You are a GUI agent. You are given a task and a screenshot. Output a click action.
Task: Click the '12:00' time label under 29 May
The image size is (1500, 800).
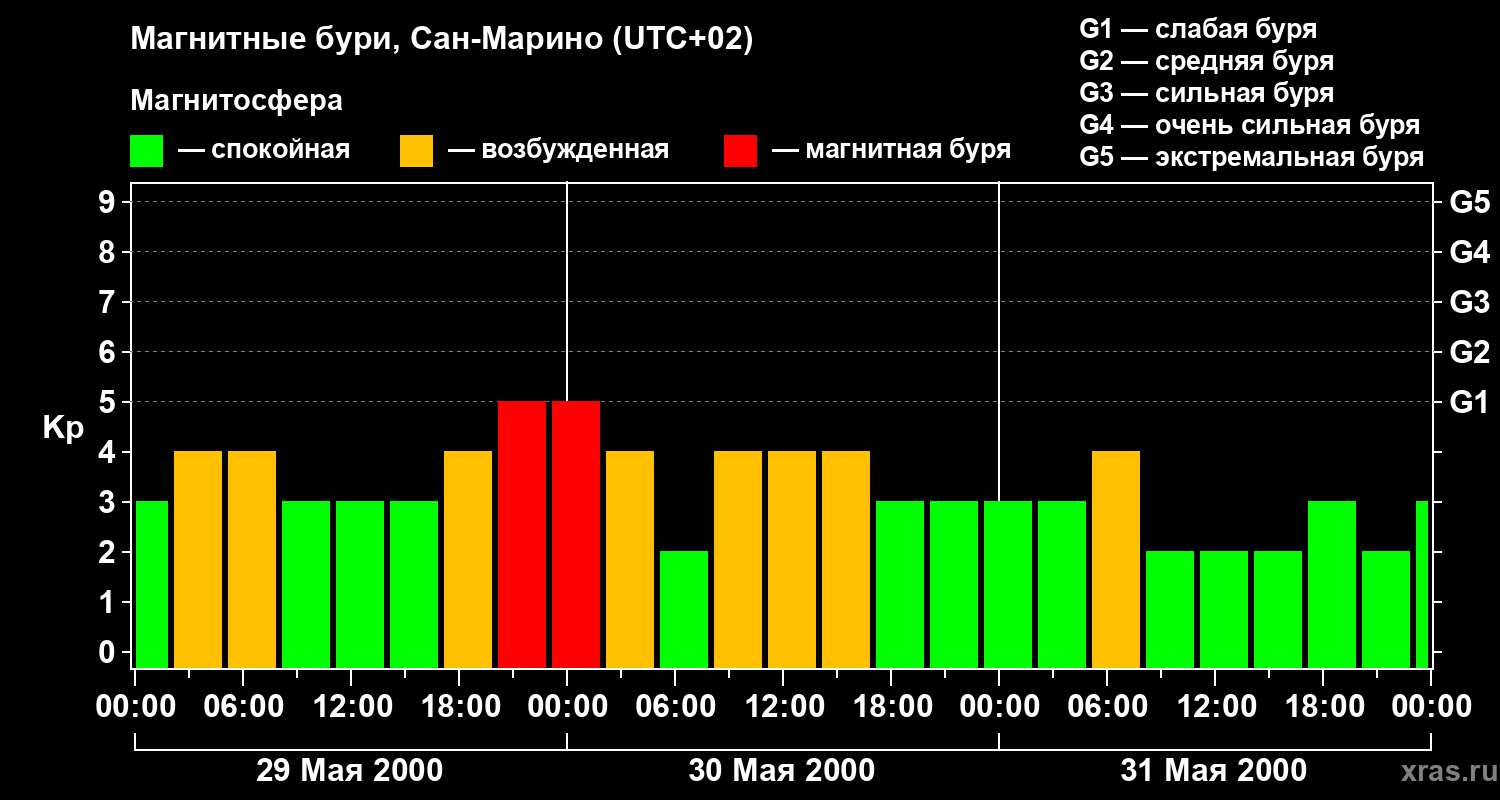tap(351, 706)
